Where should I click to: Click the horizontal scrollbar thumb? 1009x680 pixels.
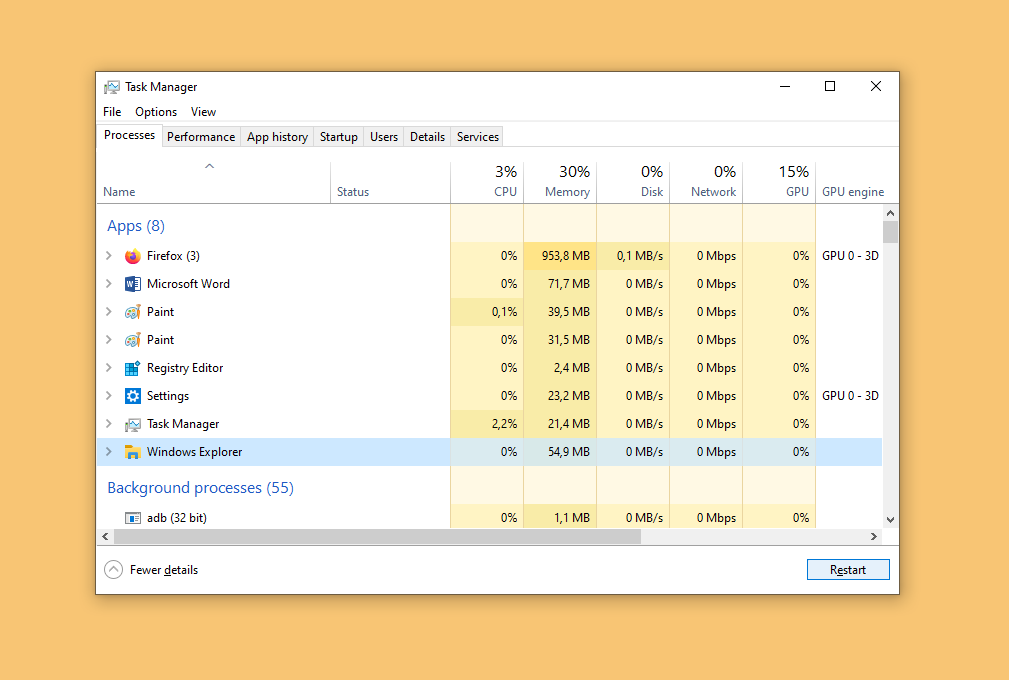pos(378,537)
